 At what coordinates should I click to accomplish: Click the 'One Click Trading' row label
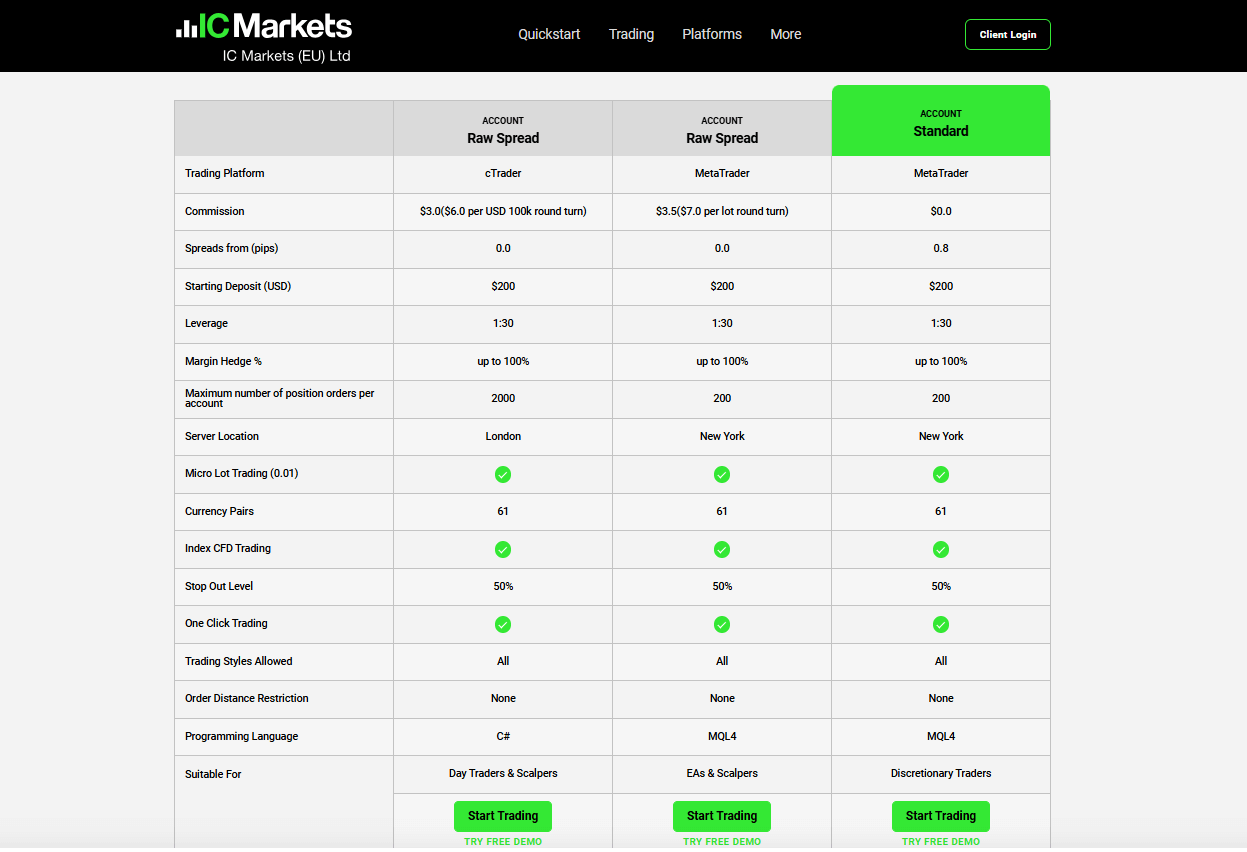(x=226, y=624)
